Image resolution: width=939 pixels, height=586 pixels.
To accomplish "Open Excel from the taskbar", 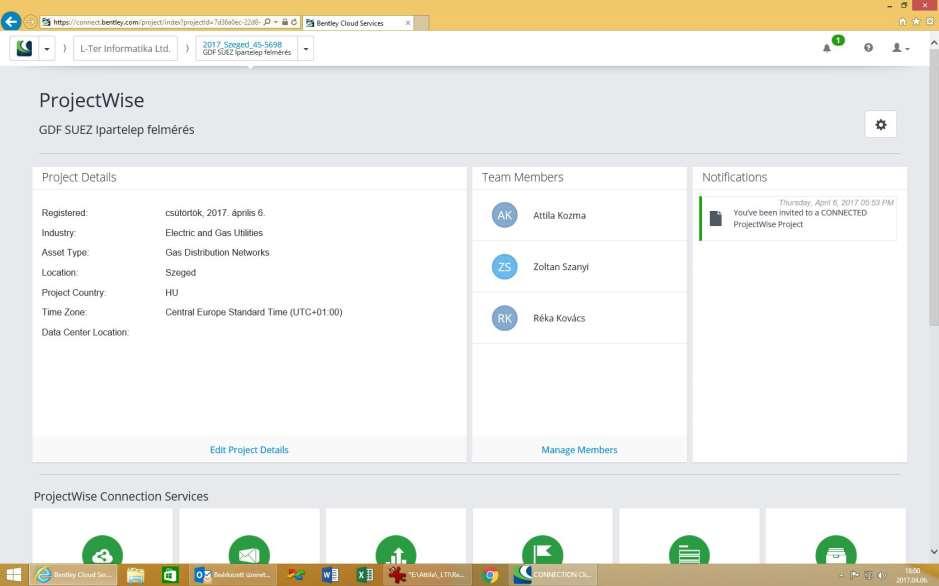I will (x=364, y=575).
